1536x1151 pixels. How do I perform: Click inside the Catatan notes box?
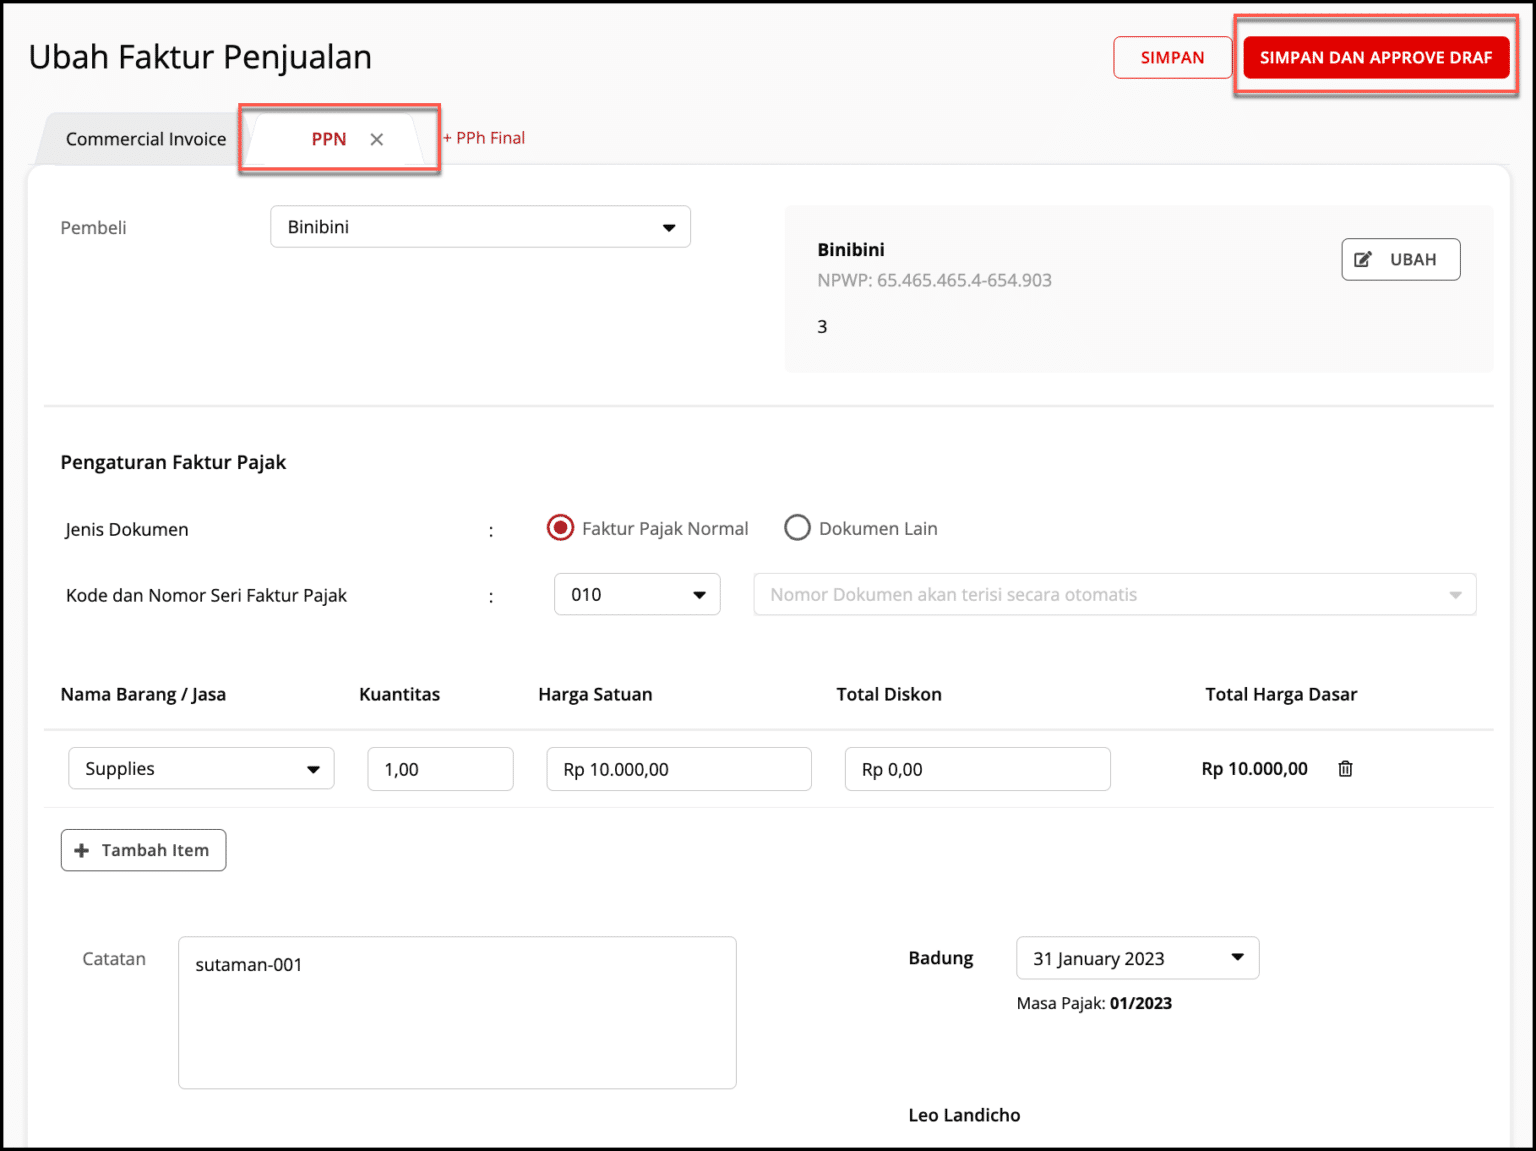tap(457, 1012)
